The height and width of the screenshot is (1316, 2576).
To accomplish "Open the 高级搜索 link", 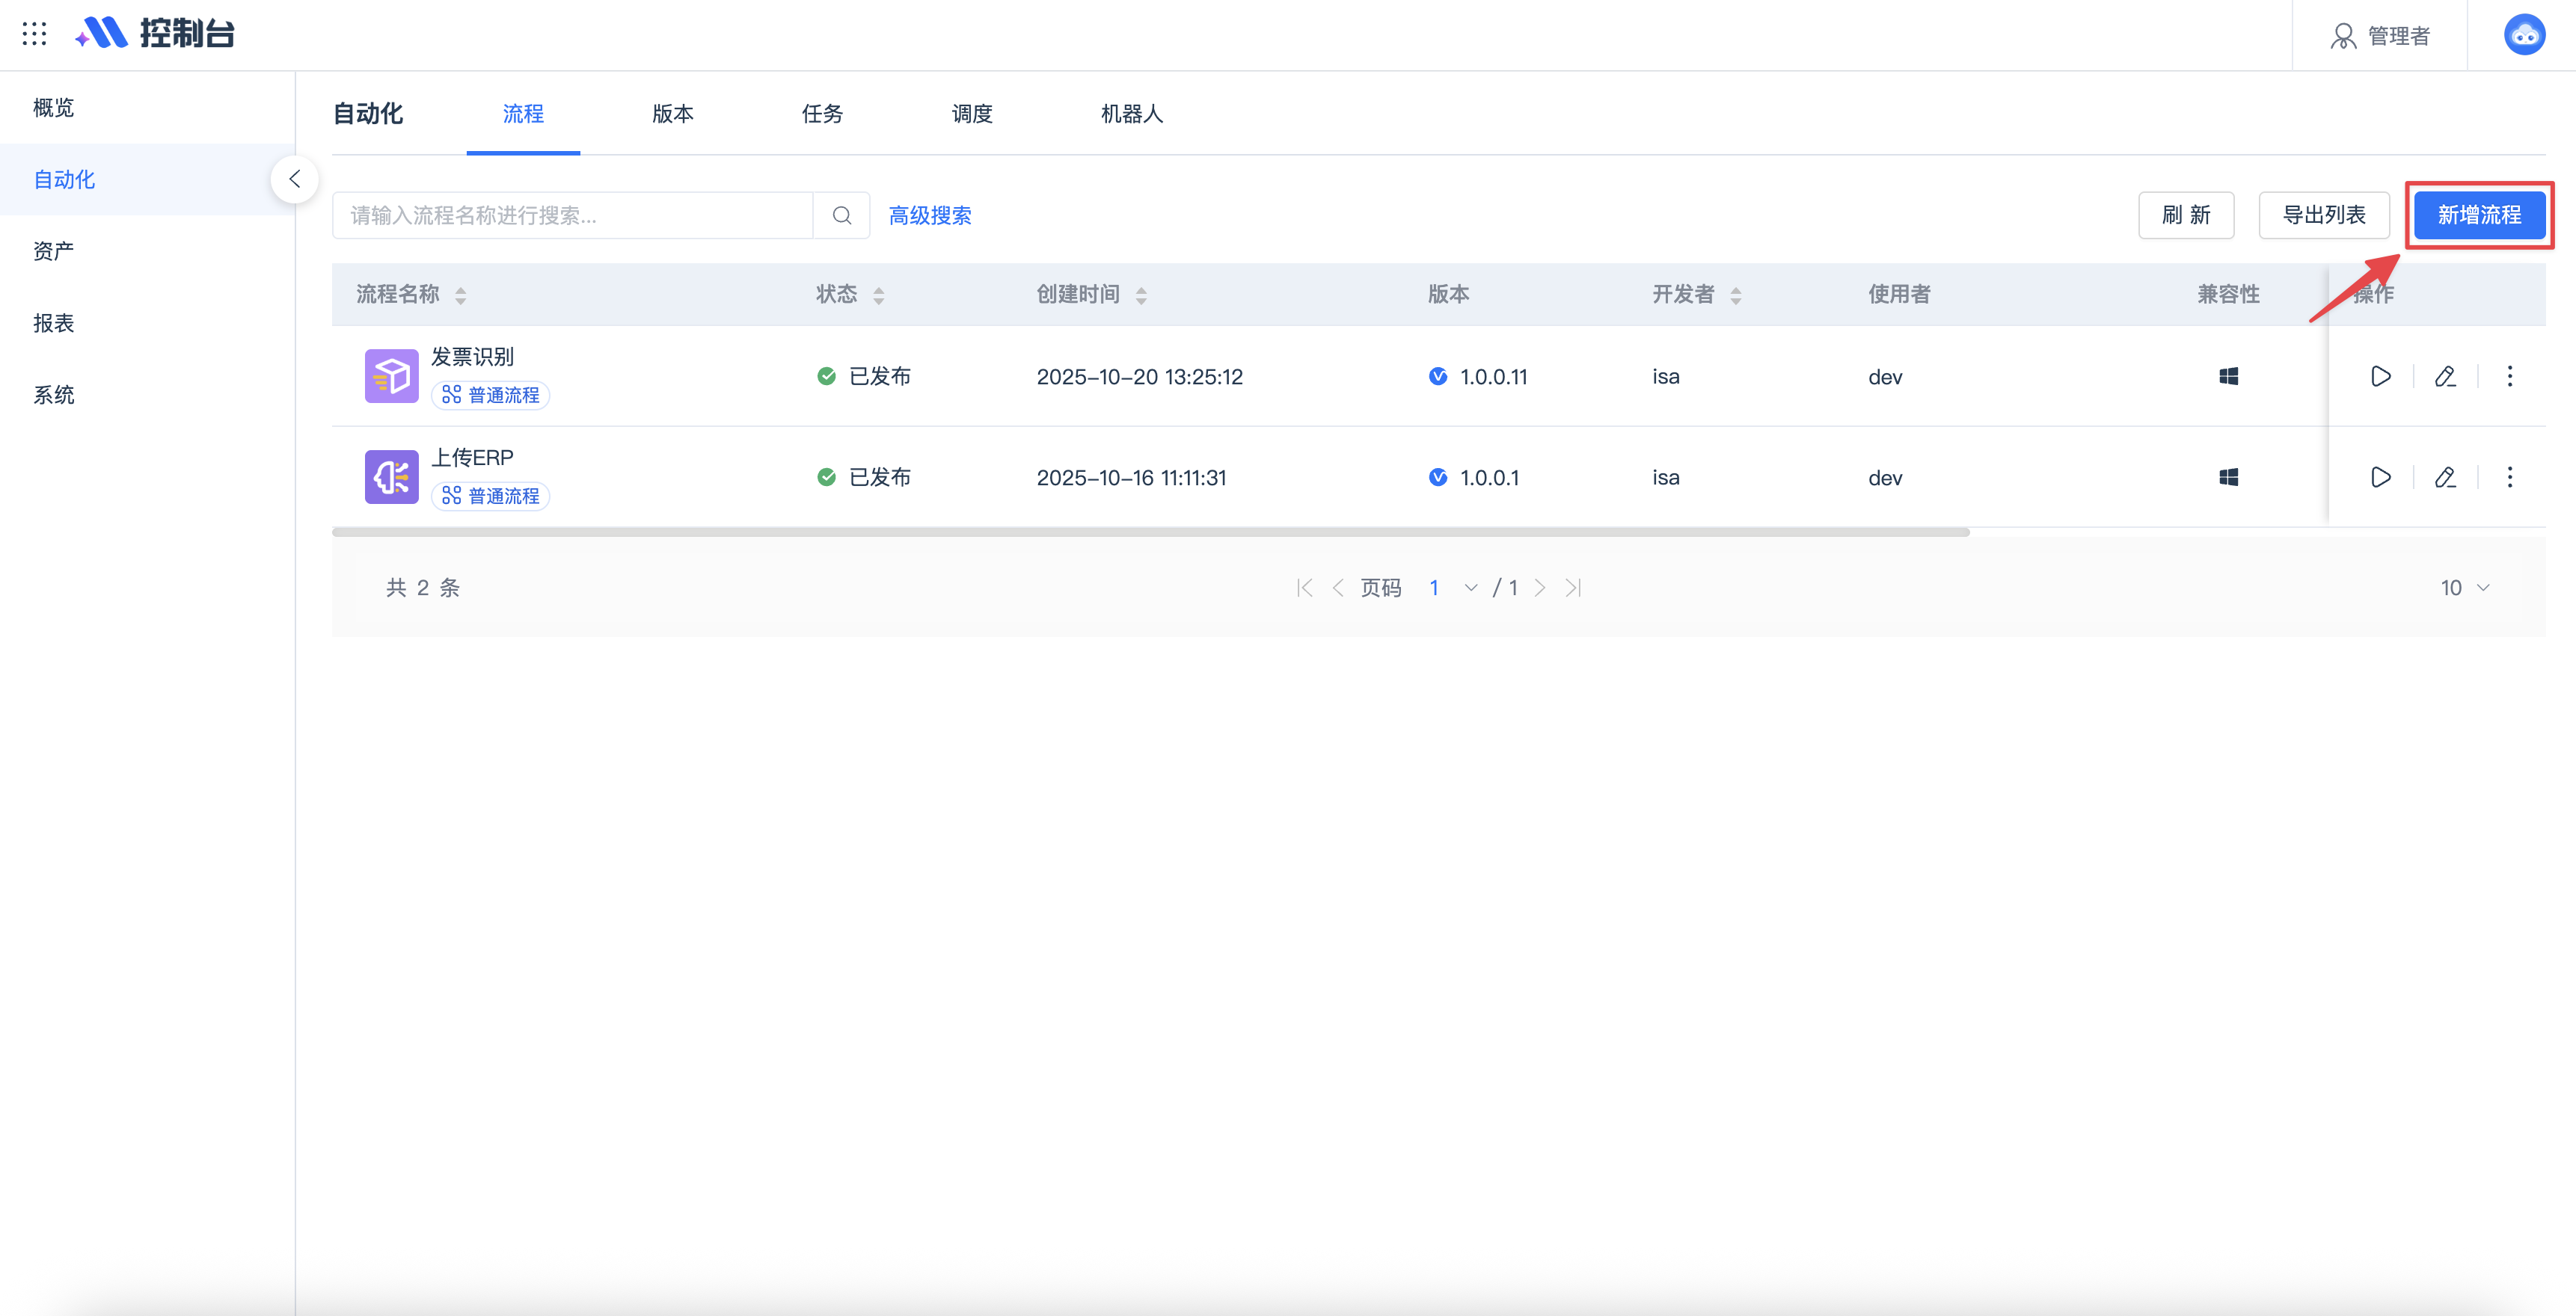I will click(x=930, y=215).
